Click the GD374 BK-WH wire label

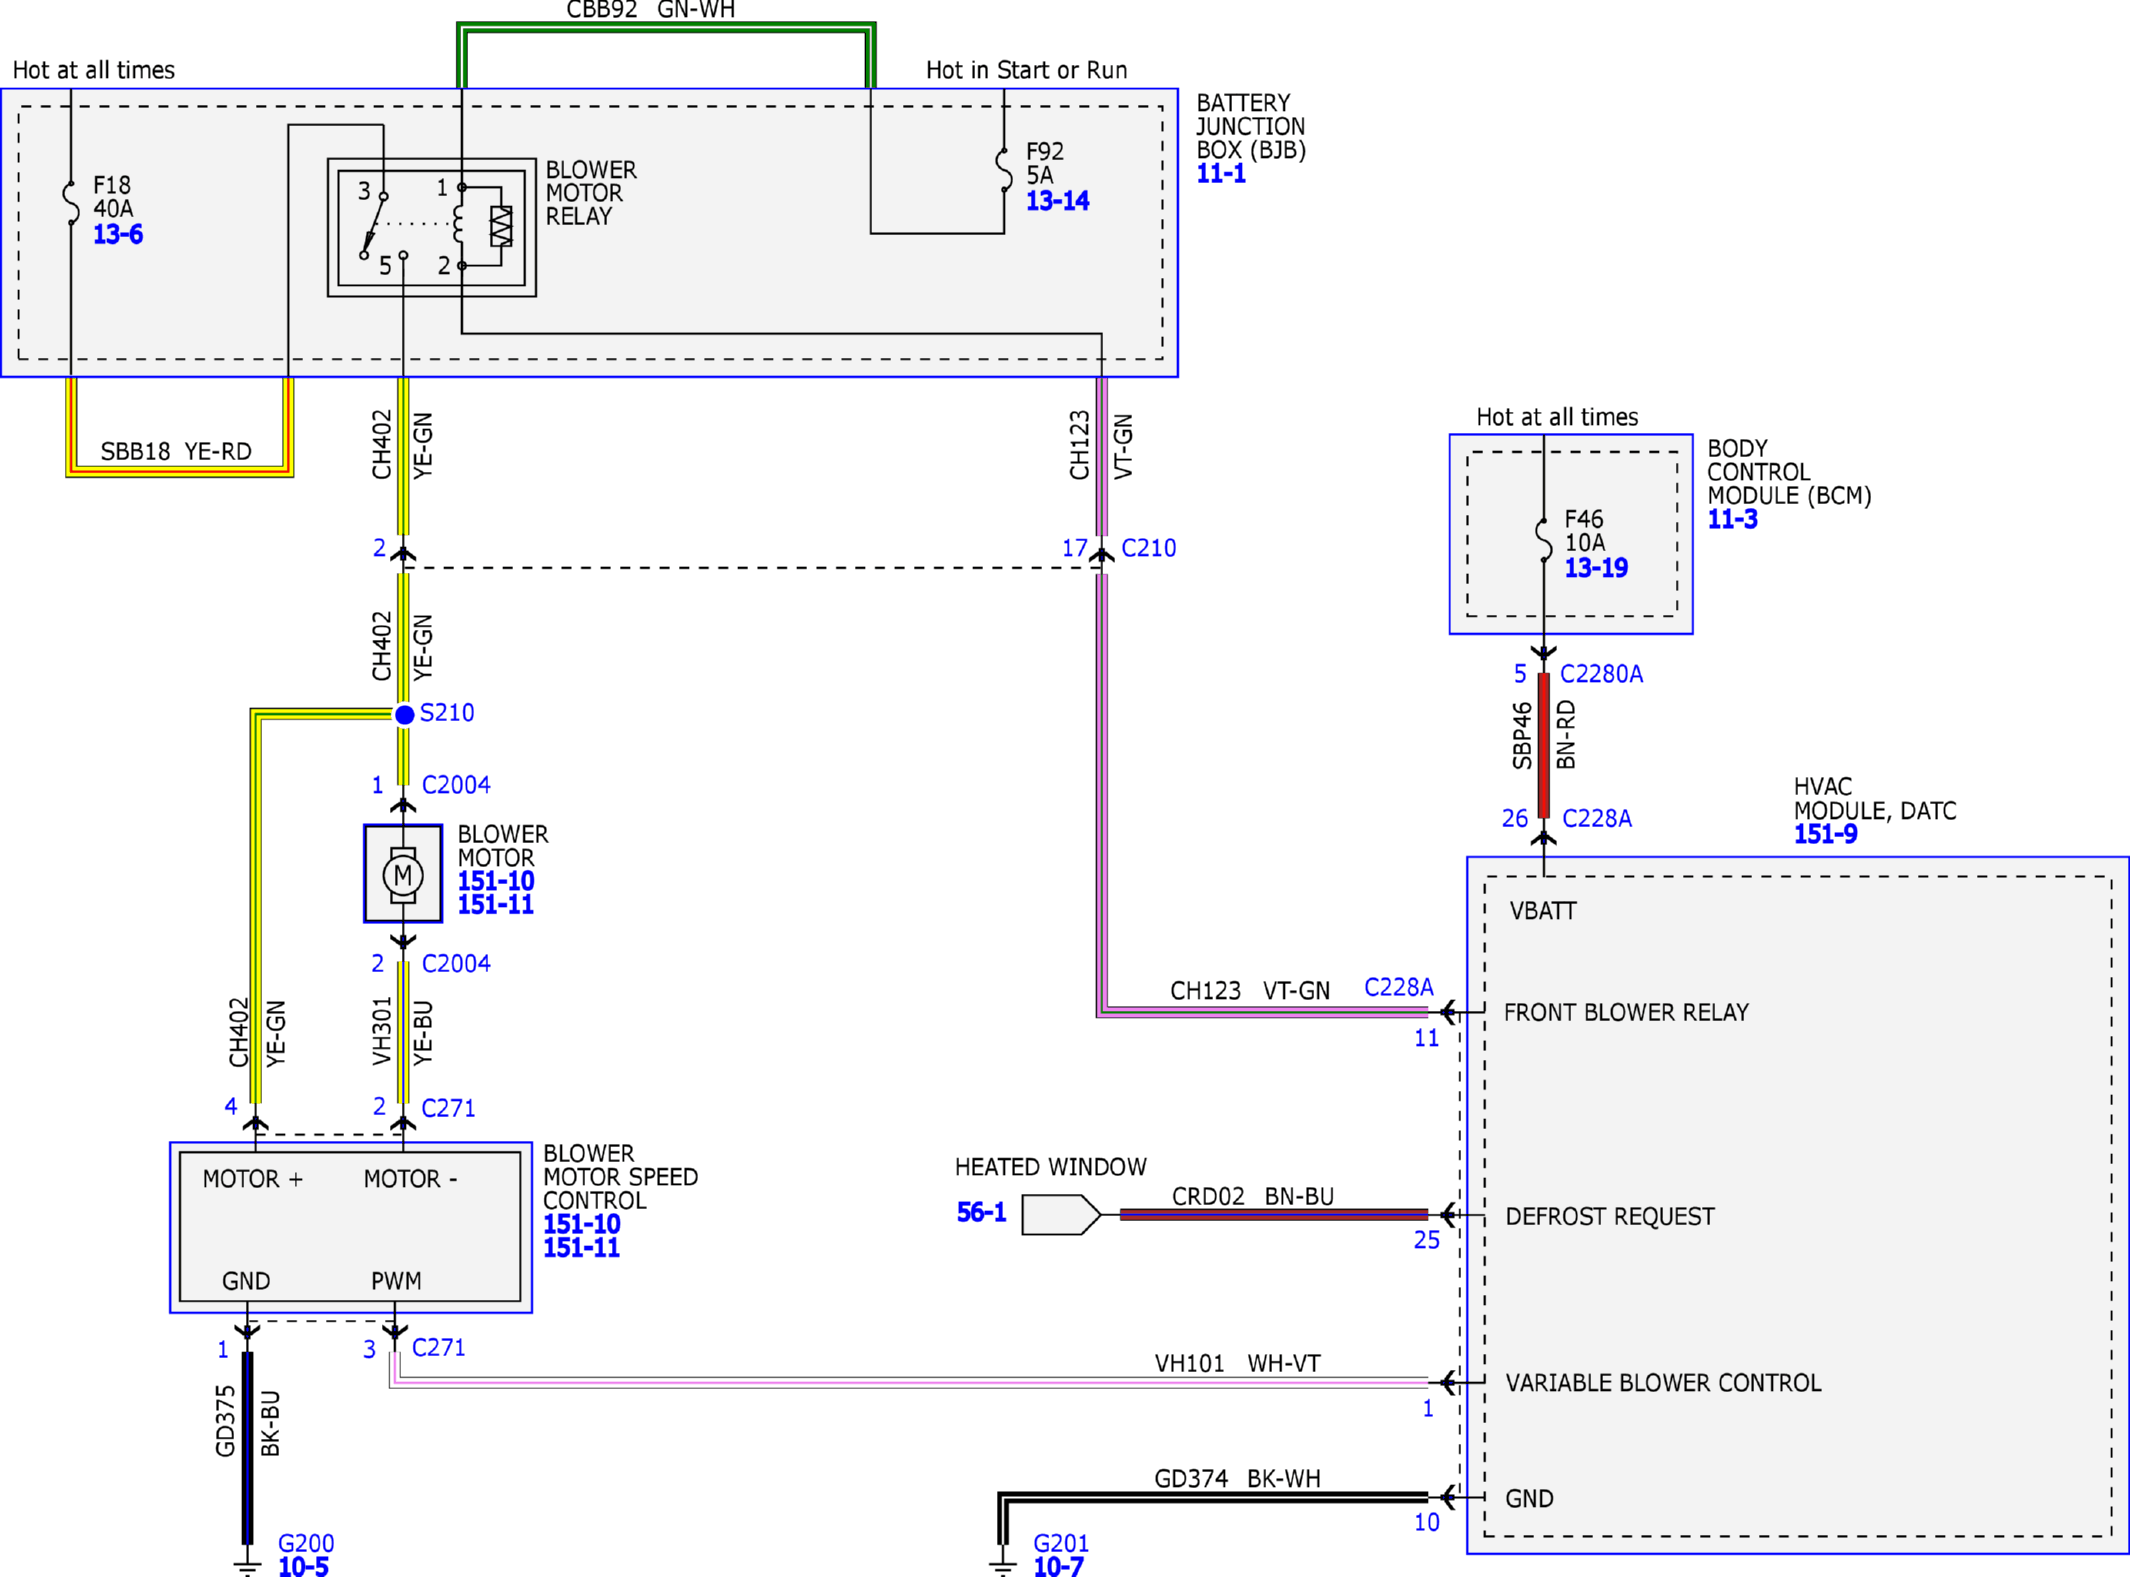[x=1237, y=1479]
